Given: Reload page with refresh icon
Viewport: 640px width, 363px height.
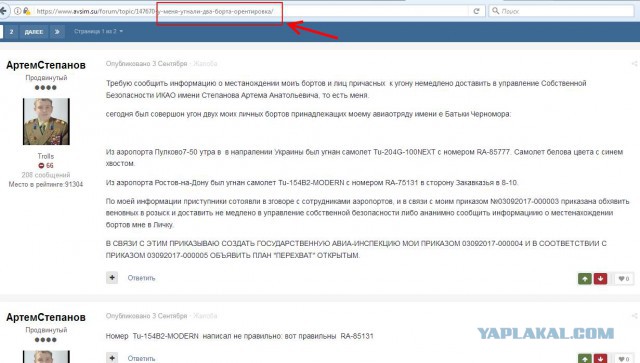Looking at the screenshot, I should [x=476, y=11].
